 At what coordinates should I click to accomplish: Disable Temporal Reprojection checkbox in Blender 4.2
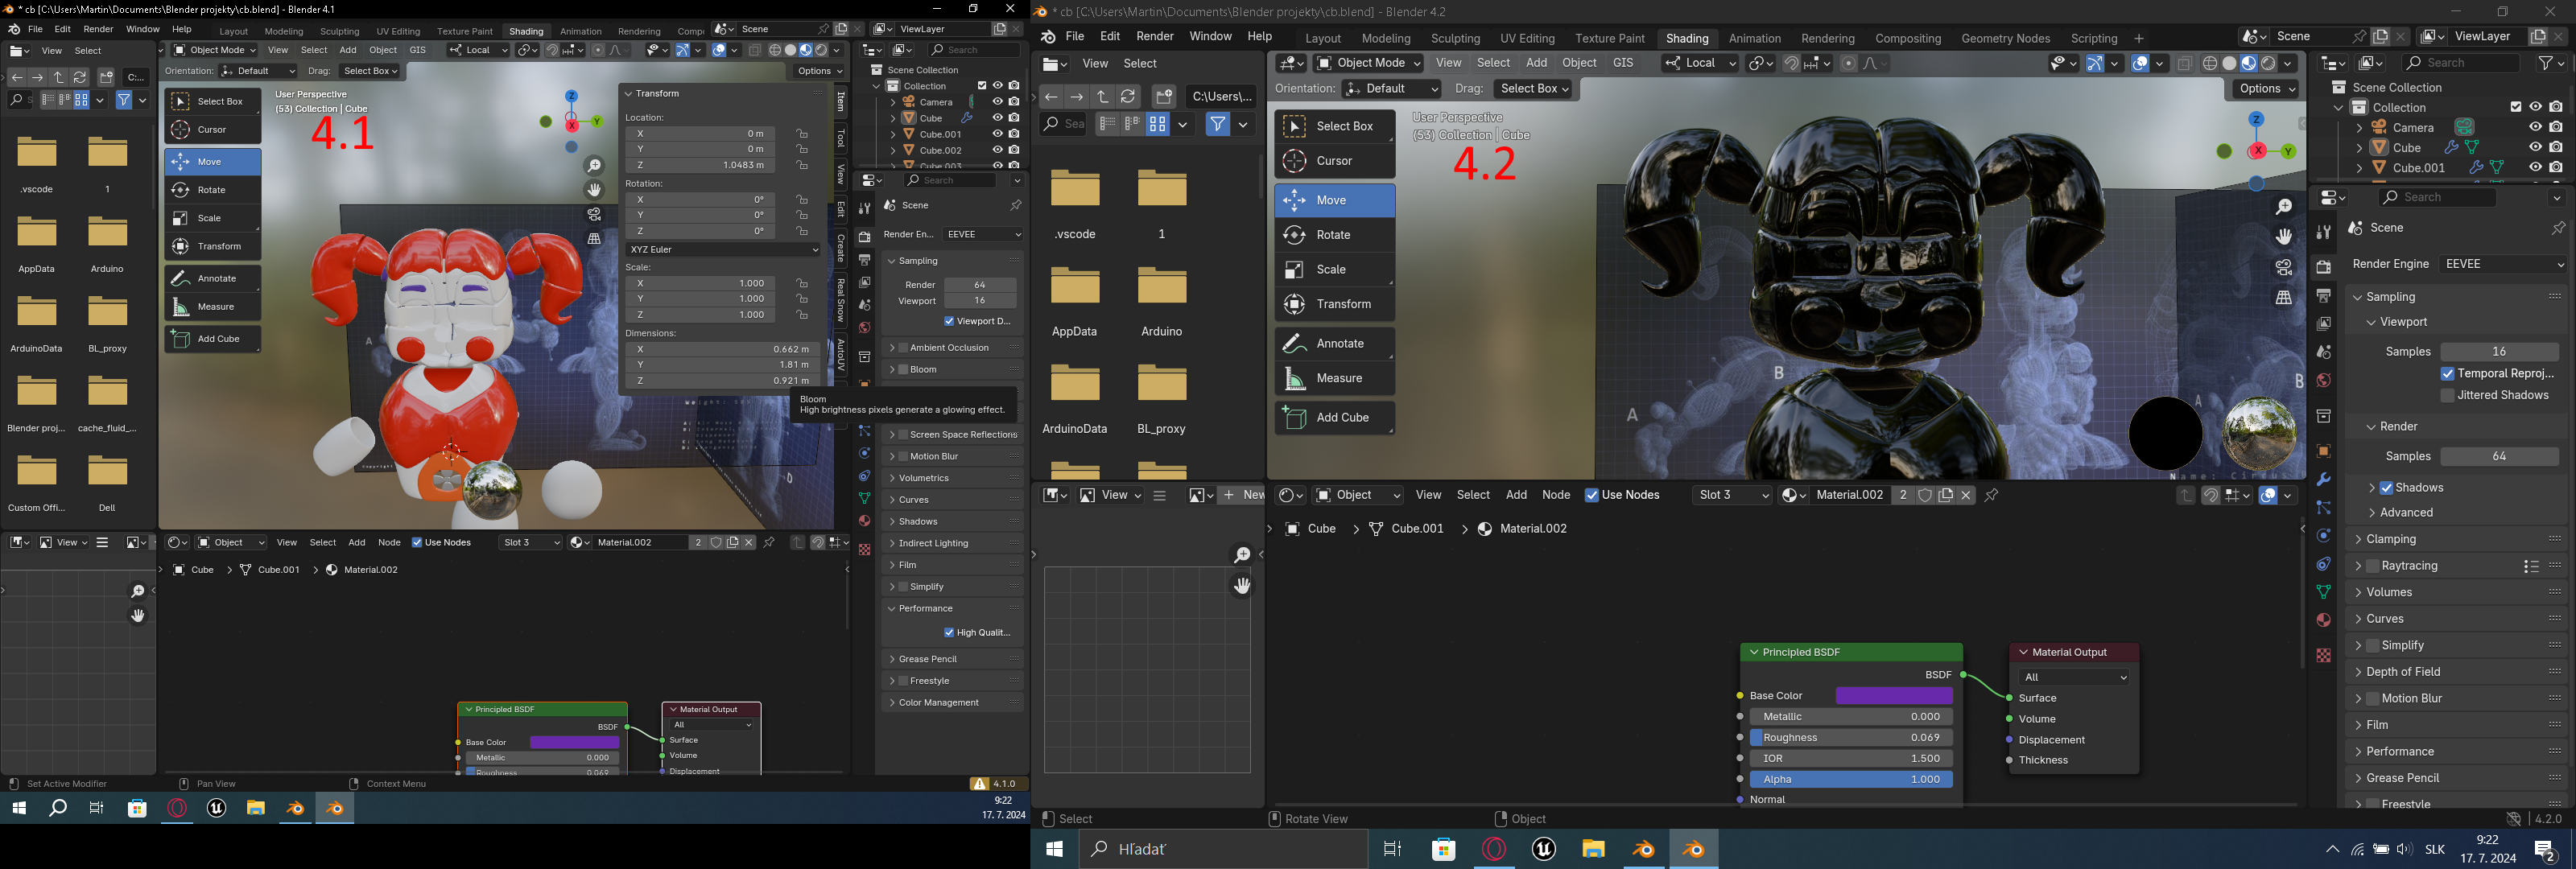pos(2447,374)
